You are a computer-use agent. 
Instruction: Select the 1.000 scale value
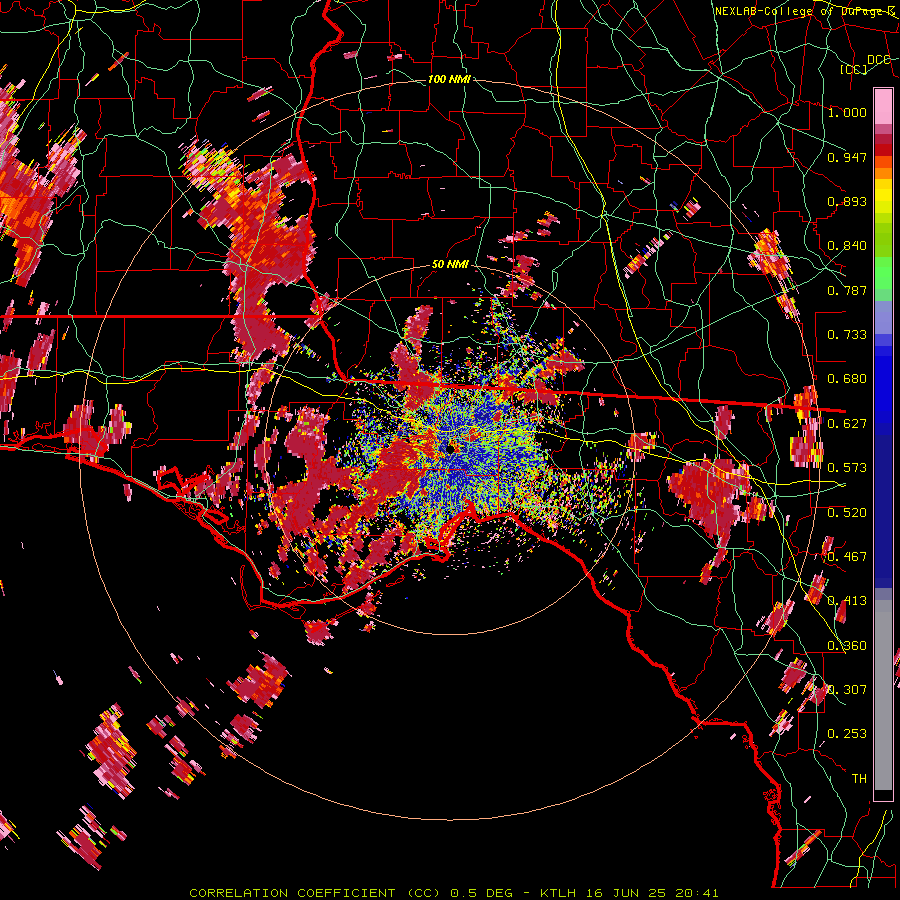point(847,112)
